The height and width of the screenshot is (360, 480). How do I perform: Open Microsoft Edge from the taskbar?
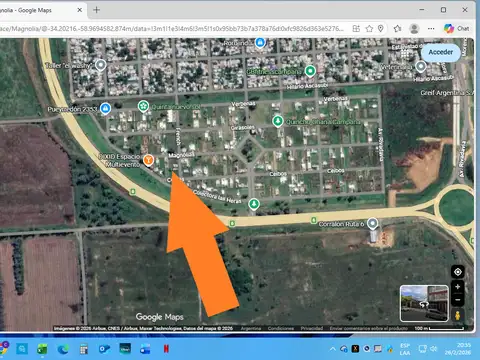point(63,349)
